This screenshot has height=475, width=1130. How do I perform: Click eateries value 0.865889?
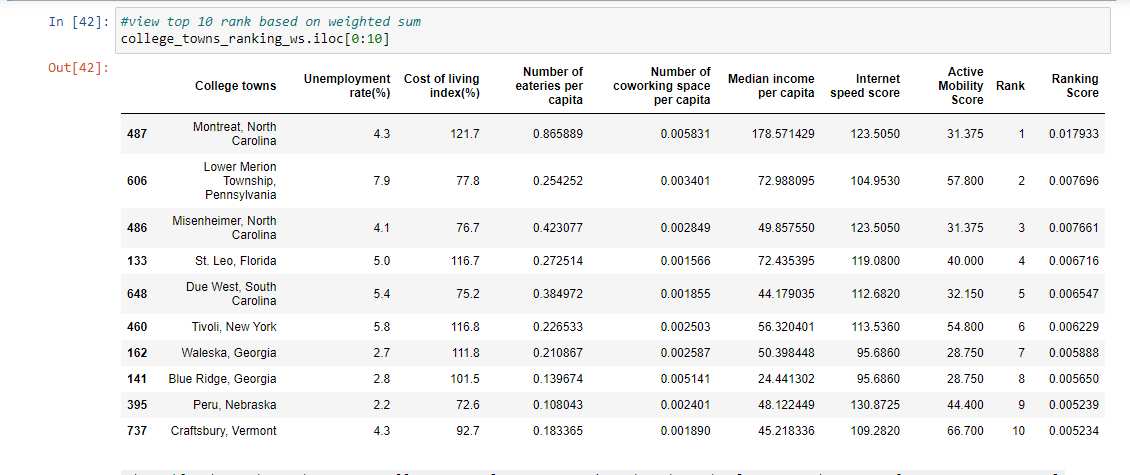558,133
